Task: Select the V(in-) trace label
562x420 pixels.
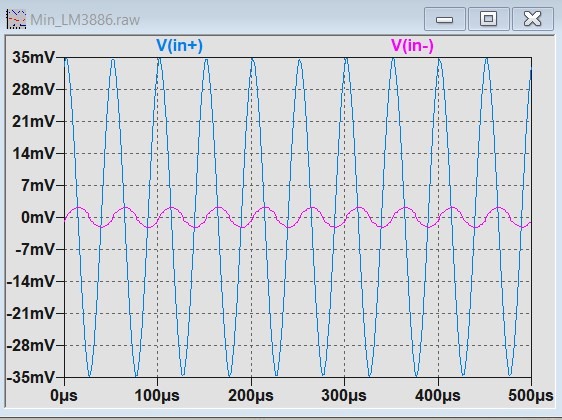Action: coord(412,46)
